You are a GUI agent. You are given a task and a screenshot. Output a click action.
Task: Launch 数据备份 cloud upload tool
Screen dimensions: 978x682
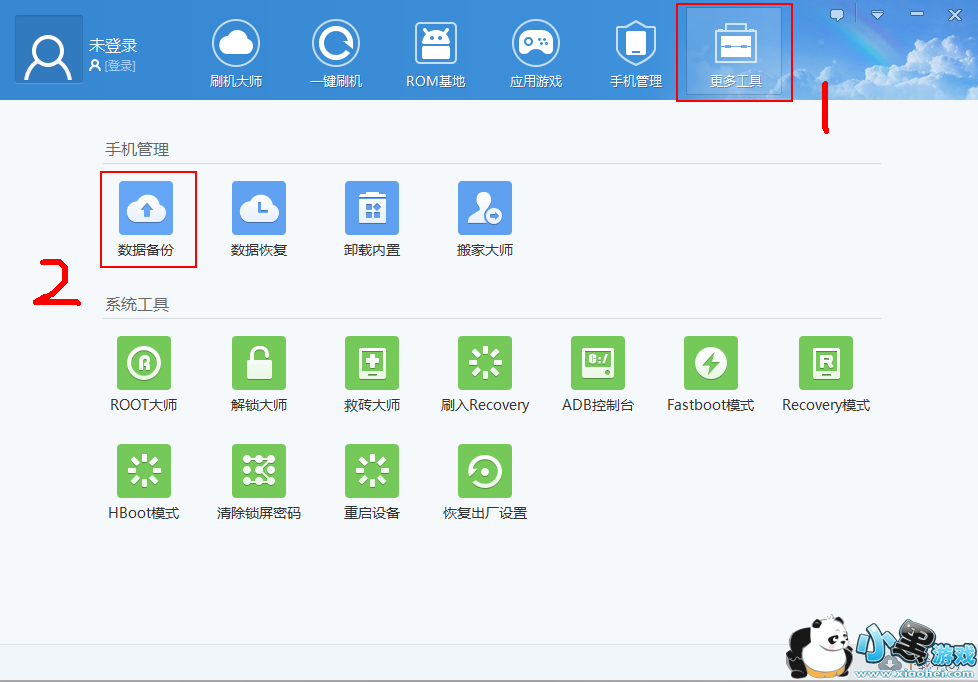pyautogui.click(x=146, y=219)
